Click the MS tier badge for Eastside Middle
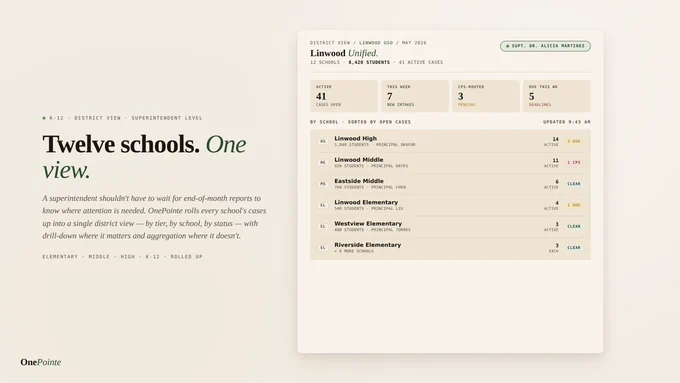This screenshot has width=680, height=383. 323,184
